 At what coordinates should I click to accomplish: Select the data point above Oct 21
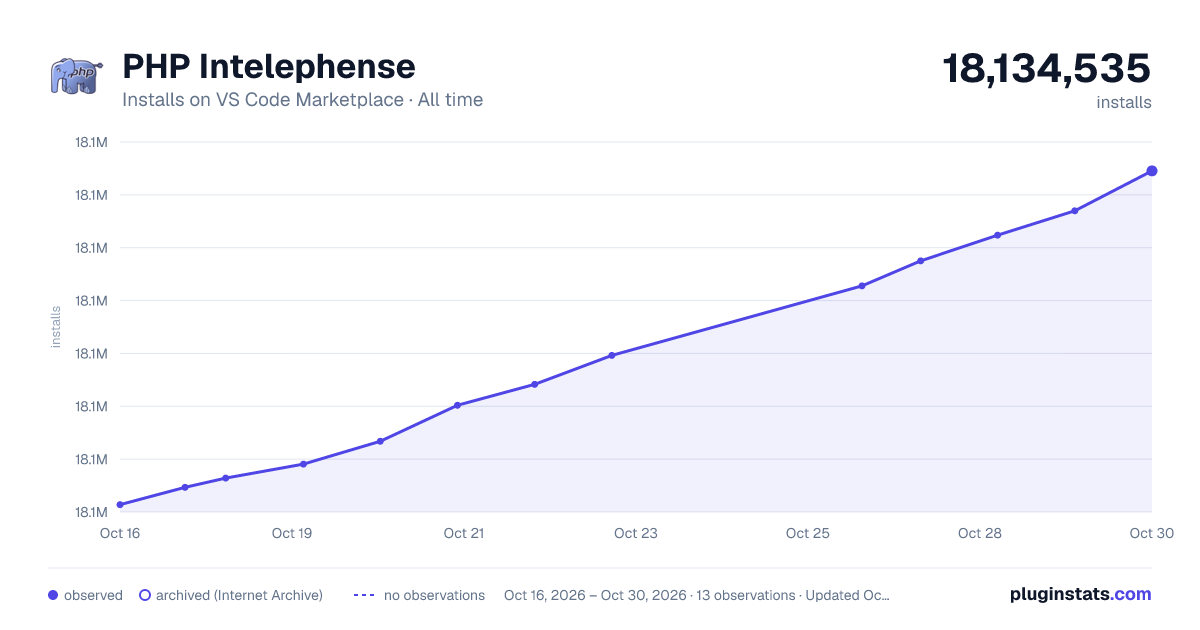(x=457, y=405)
